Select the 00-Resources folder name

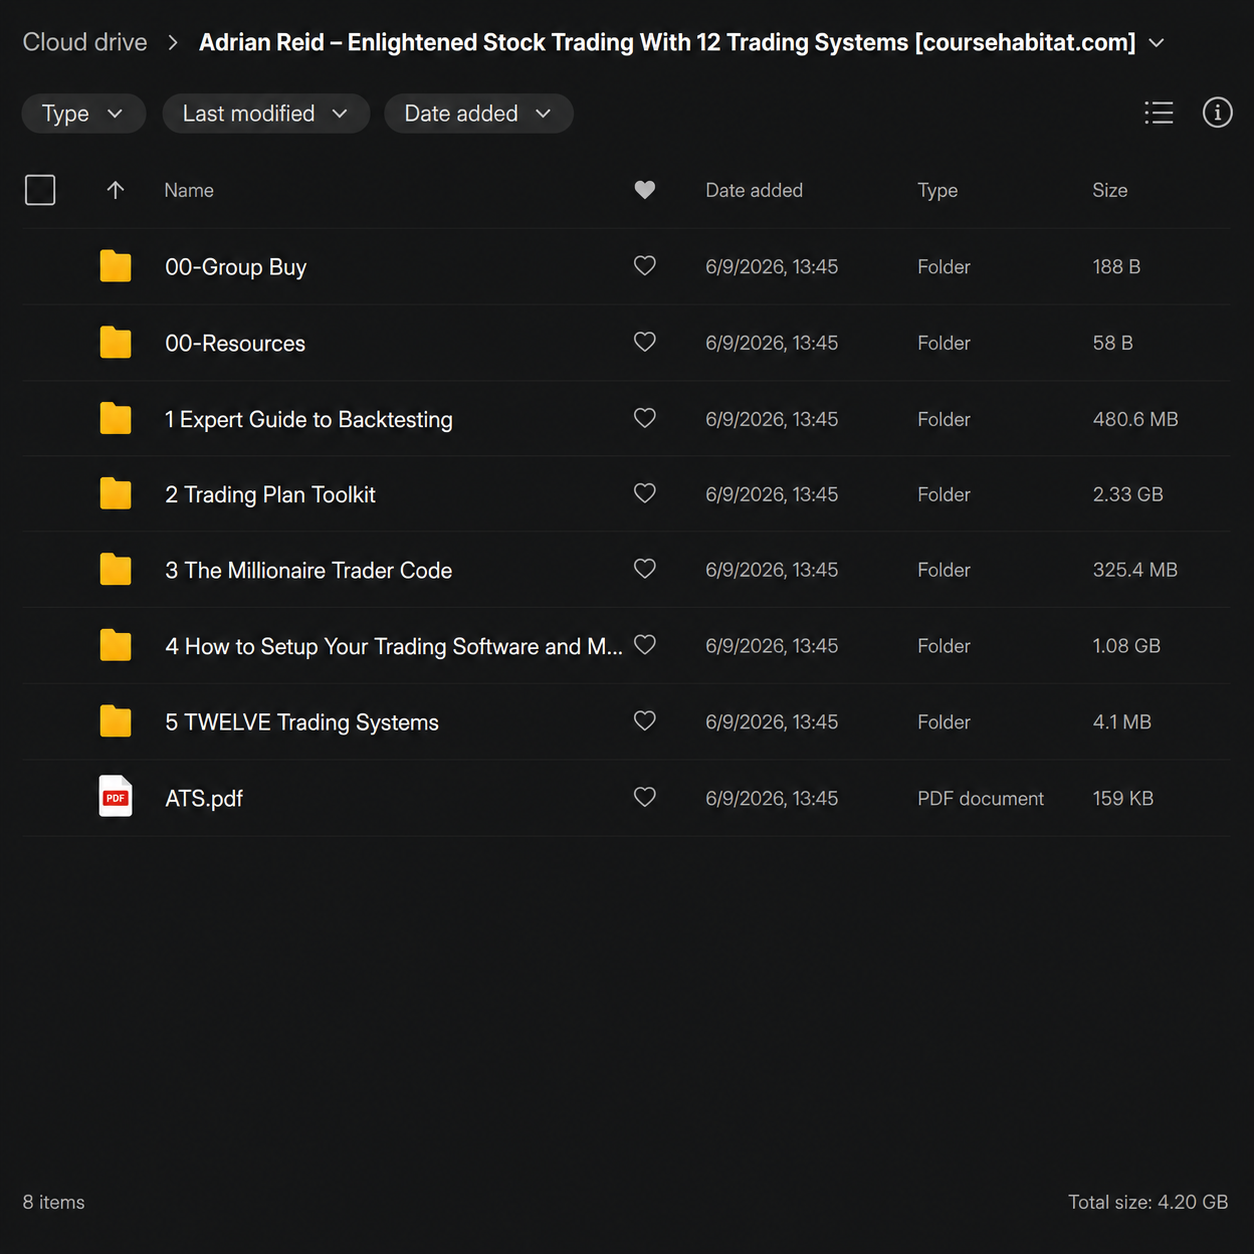pyautogui.click(x=235, y=343)
